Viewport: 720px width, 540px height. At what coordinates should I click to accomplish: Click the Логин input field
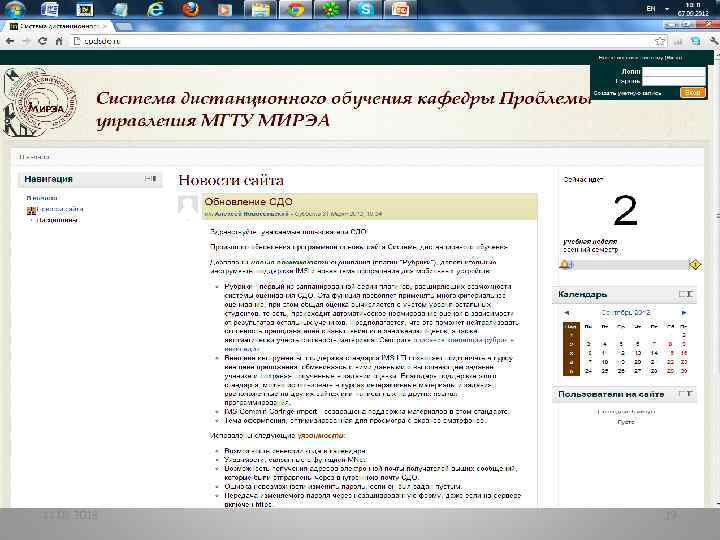pyautogui.click(x=673, y=71)
